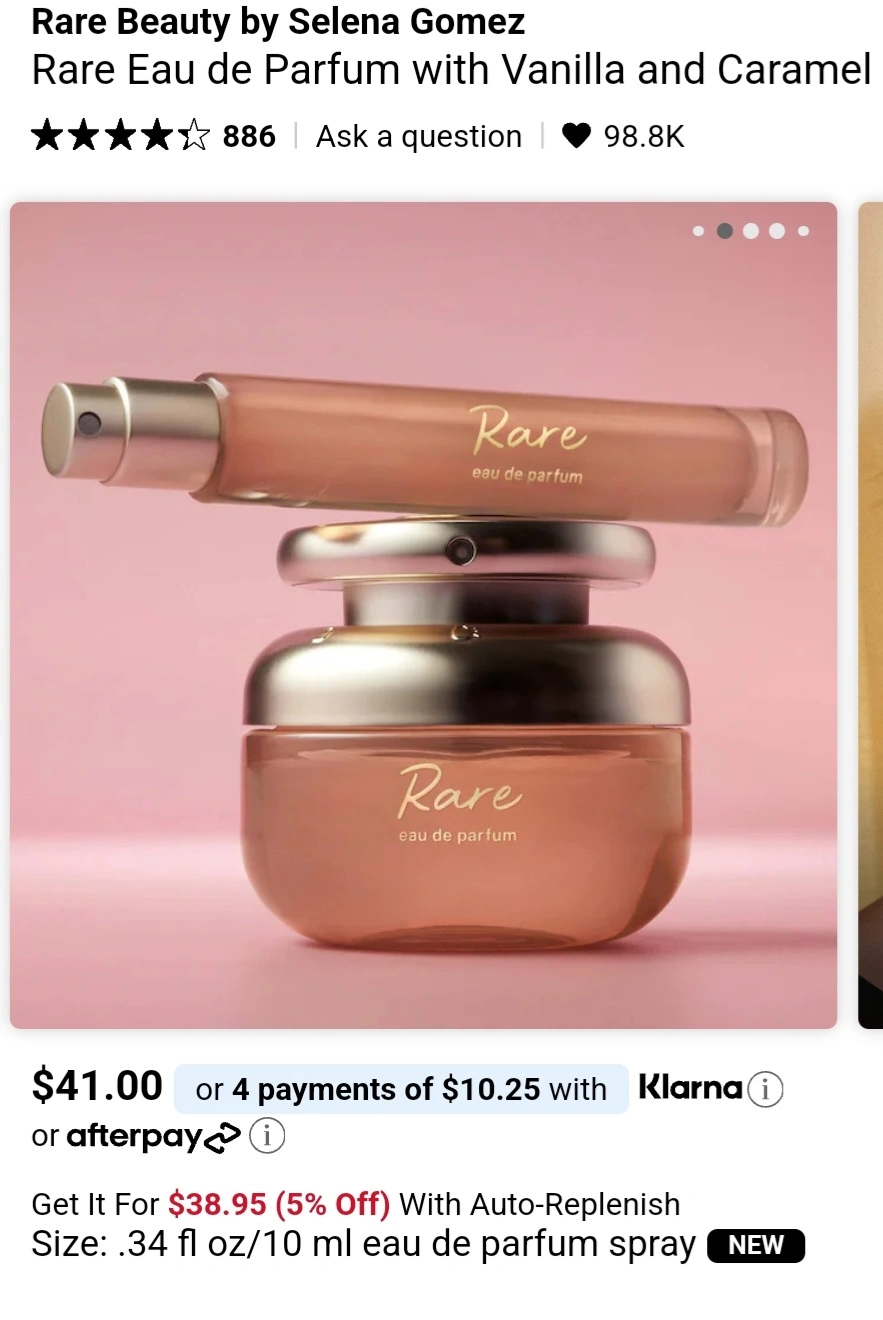Click the 5% Off Auto-Replenish offer
Viewport: 883px width, 1320px height.
tap(356, 1204)
